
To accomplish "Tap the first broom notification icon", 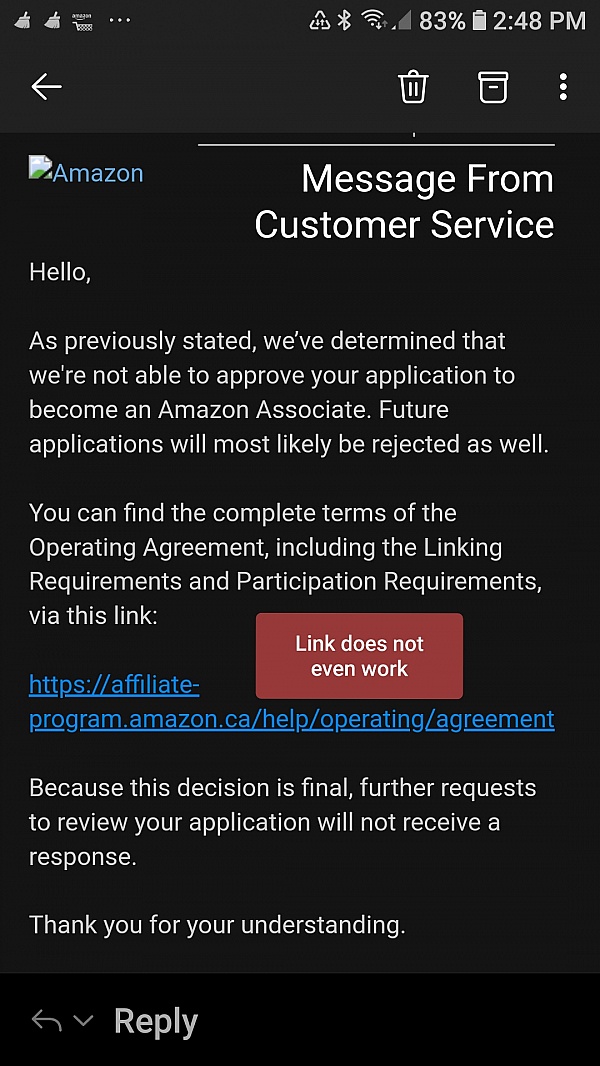I will (x=22, y=20).
